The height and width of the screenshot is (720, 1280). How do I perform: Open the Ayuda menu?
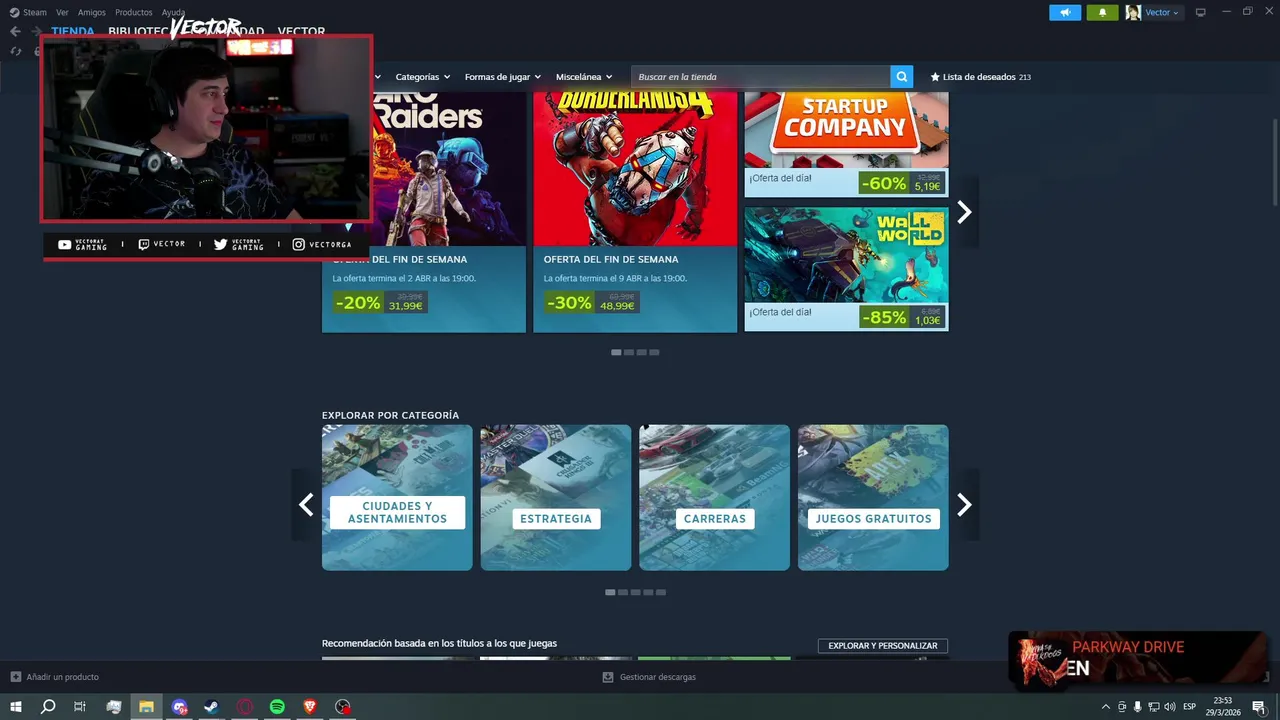[173, 12]
